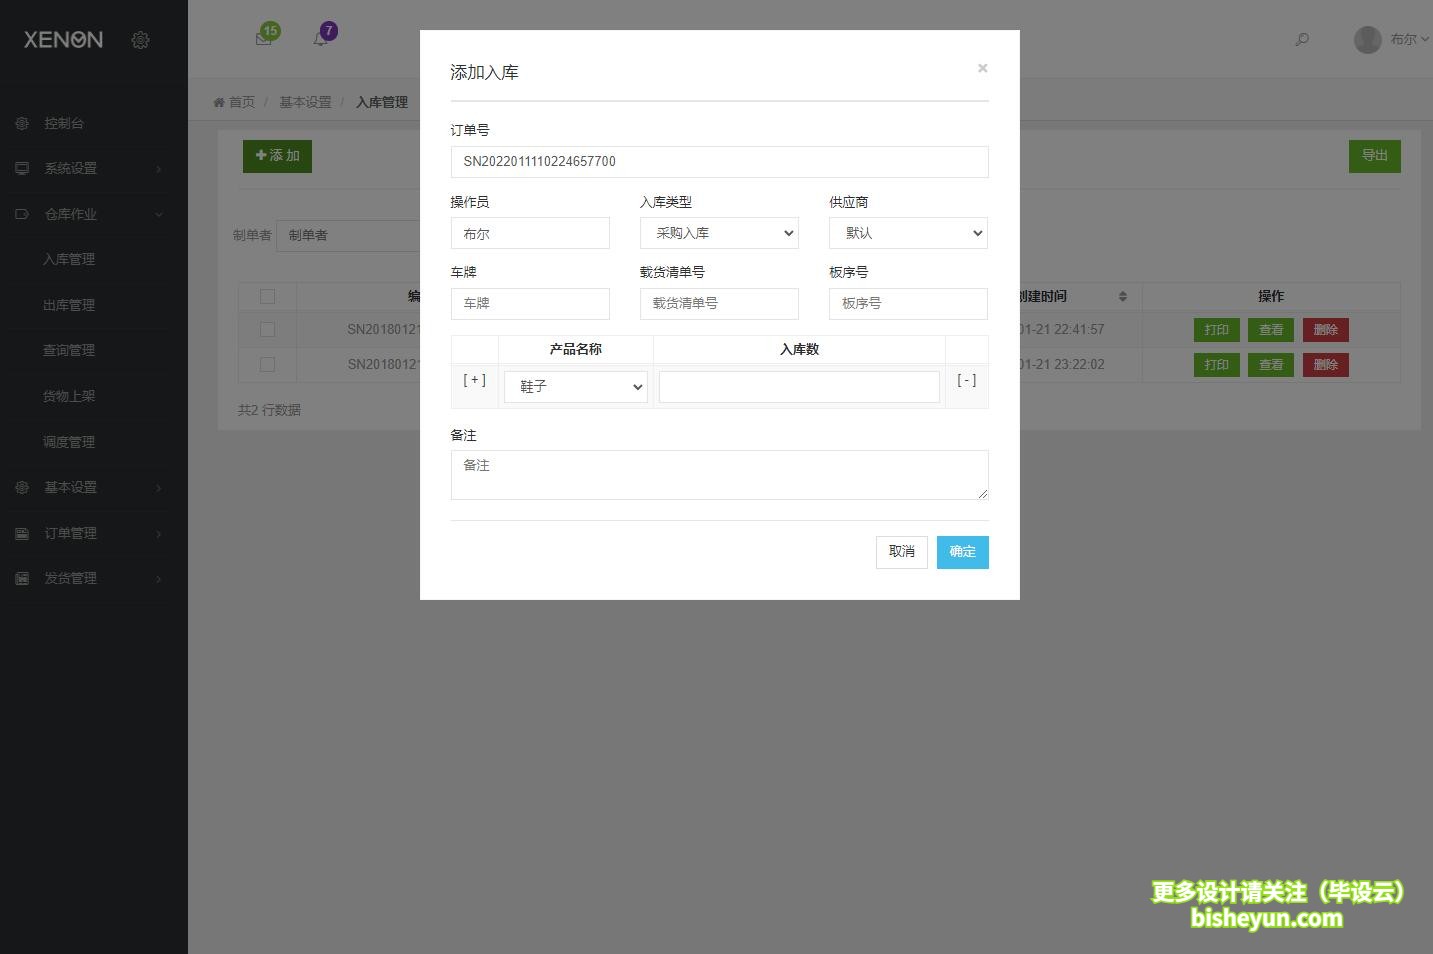1433x954 pixels.
Task: Check the first order row checkbox
Action: 267,329
